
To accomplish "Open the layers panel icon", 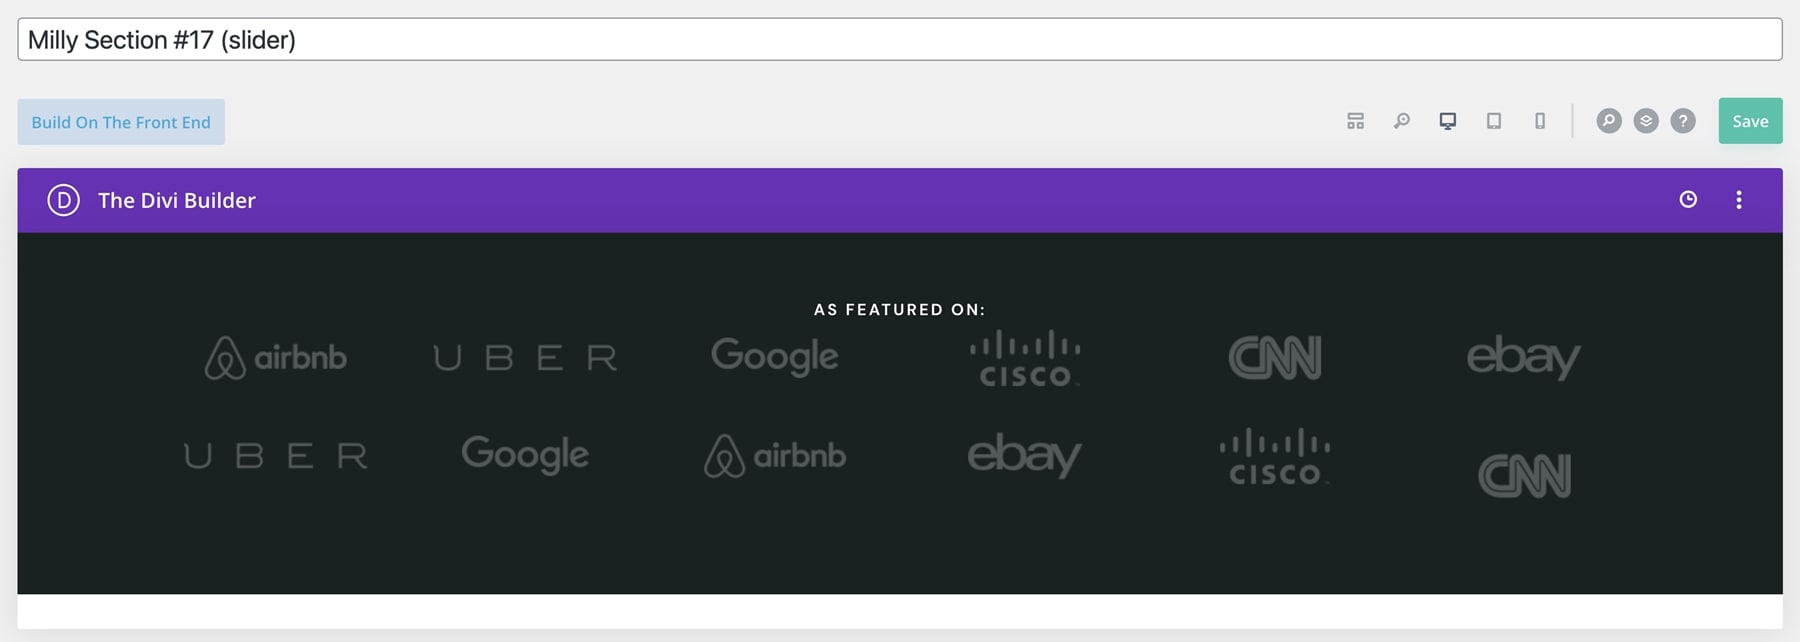I will tap(1646, 121).
